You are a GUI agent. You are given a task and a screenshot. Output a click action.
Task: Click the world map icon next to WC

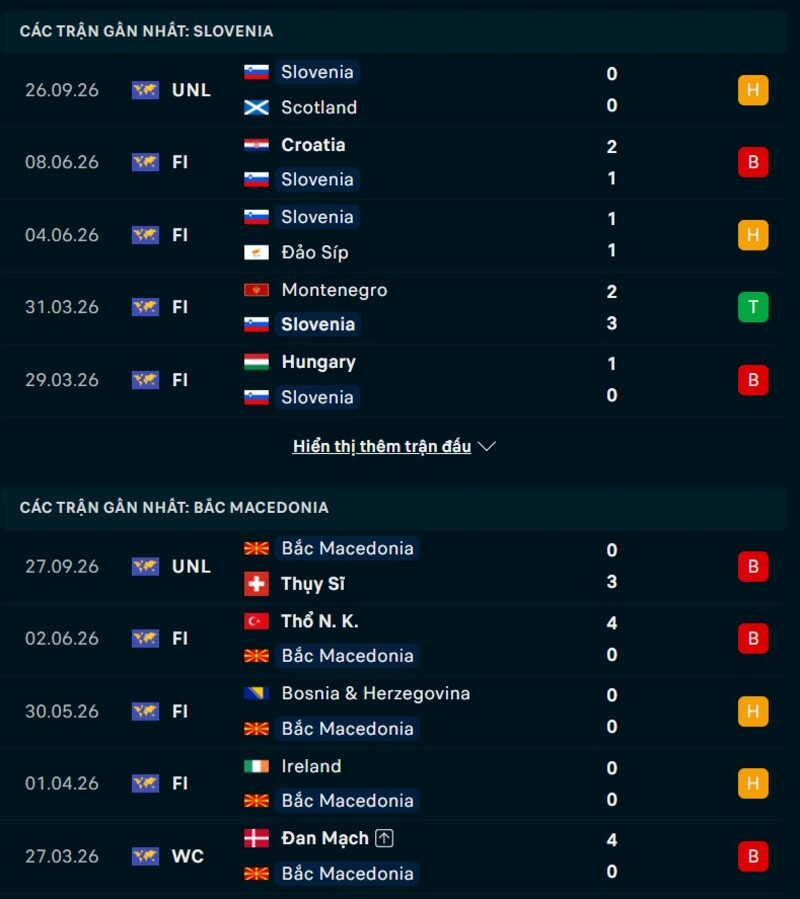tap(145, 857)
